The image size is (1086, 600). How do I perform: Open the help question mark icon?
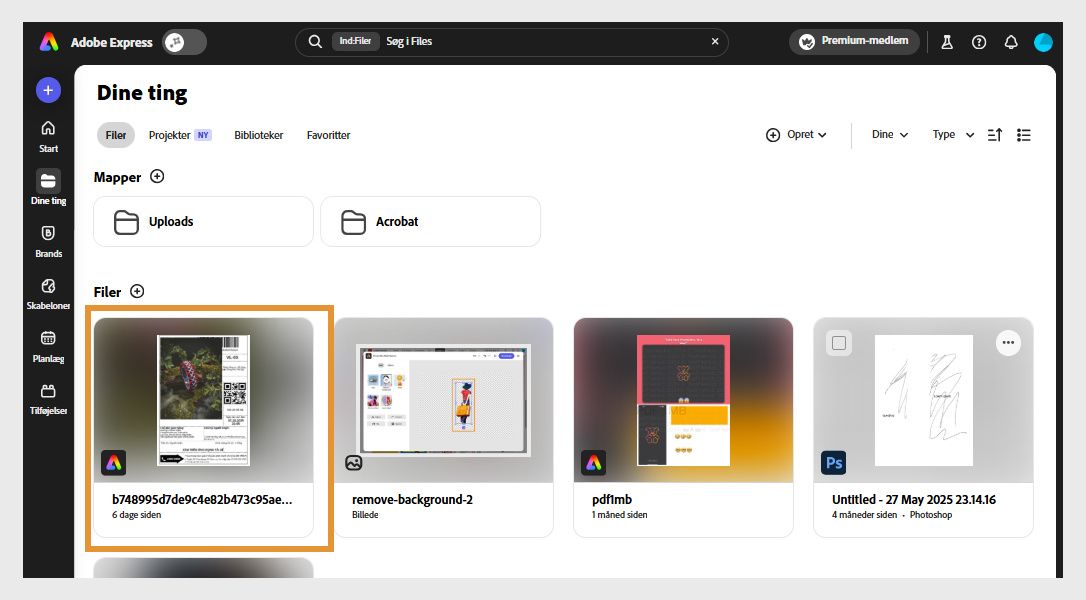pos(979,42)
